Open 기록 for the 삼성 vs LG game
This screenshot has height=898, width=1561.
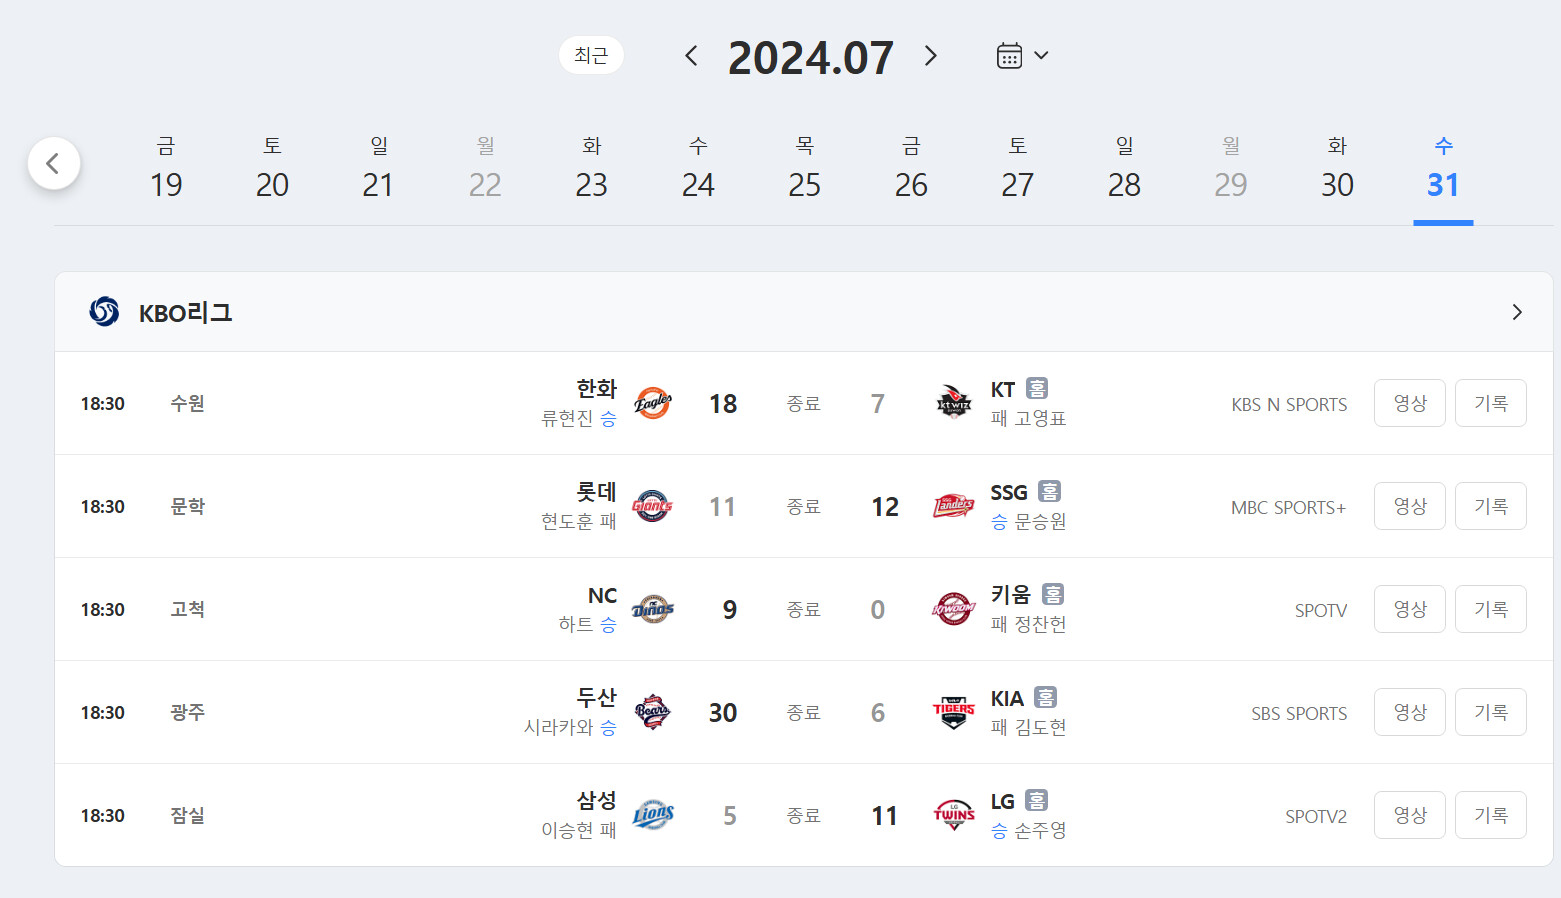click(x=1490, y=815)
